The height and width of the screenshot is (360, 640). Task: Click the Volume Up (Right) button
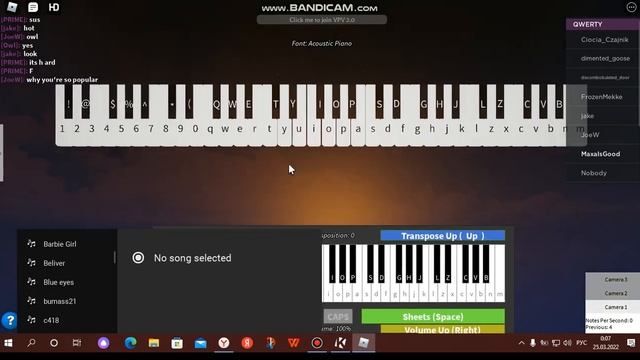[x=442, y=329]
